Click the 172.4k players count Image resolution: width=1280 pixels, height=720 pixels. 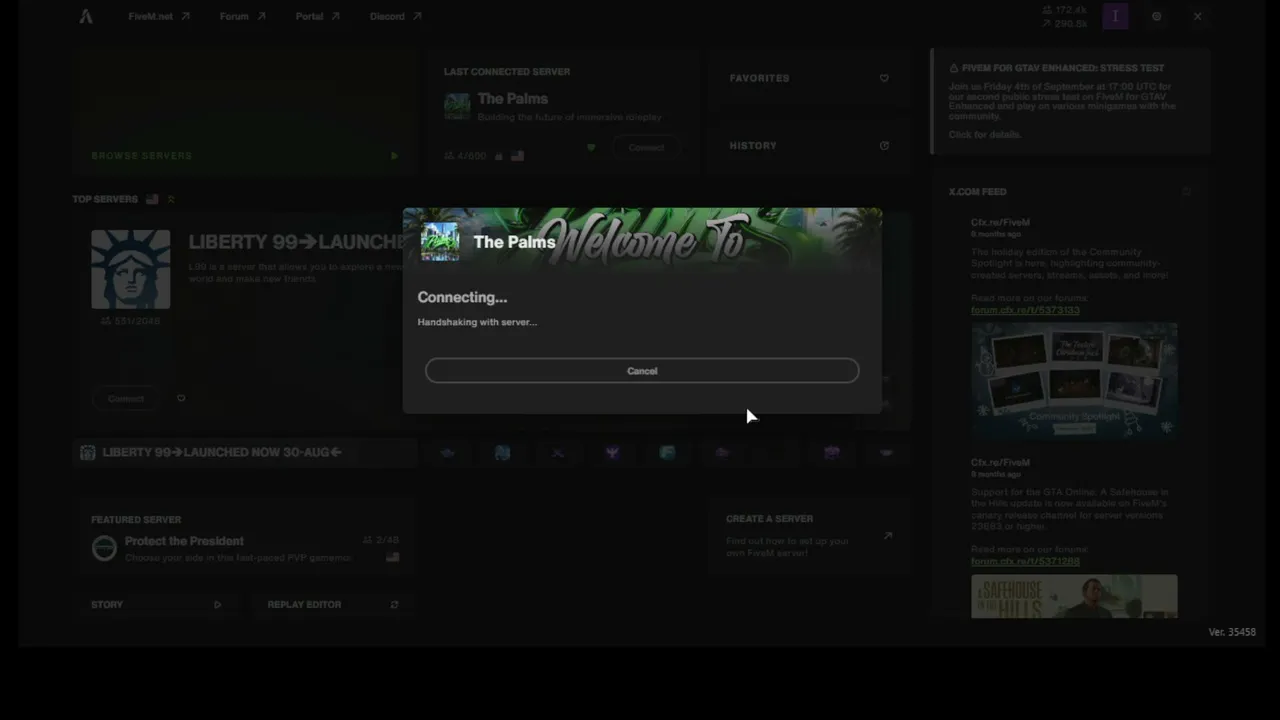(1066, 10)
